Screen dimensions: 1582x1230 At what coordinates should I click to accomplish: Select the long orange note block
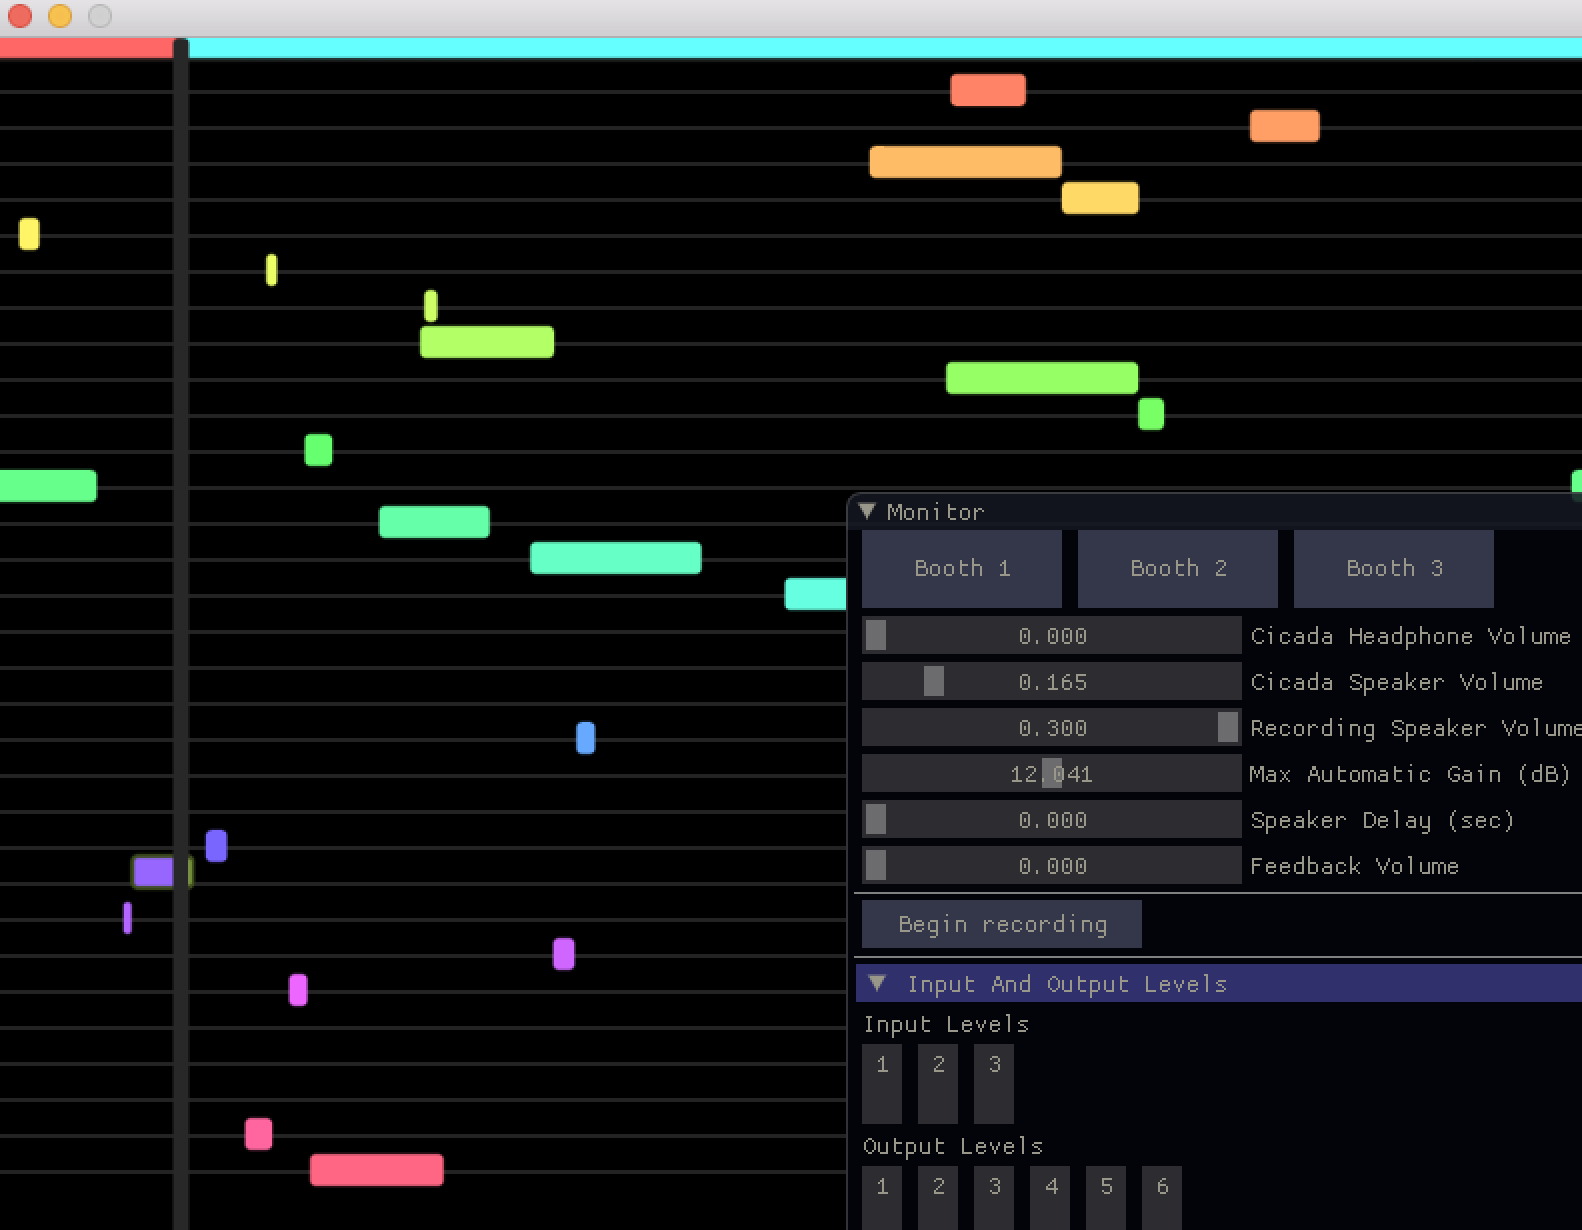965,162
